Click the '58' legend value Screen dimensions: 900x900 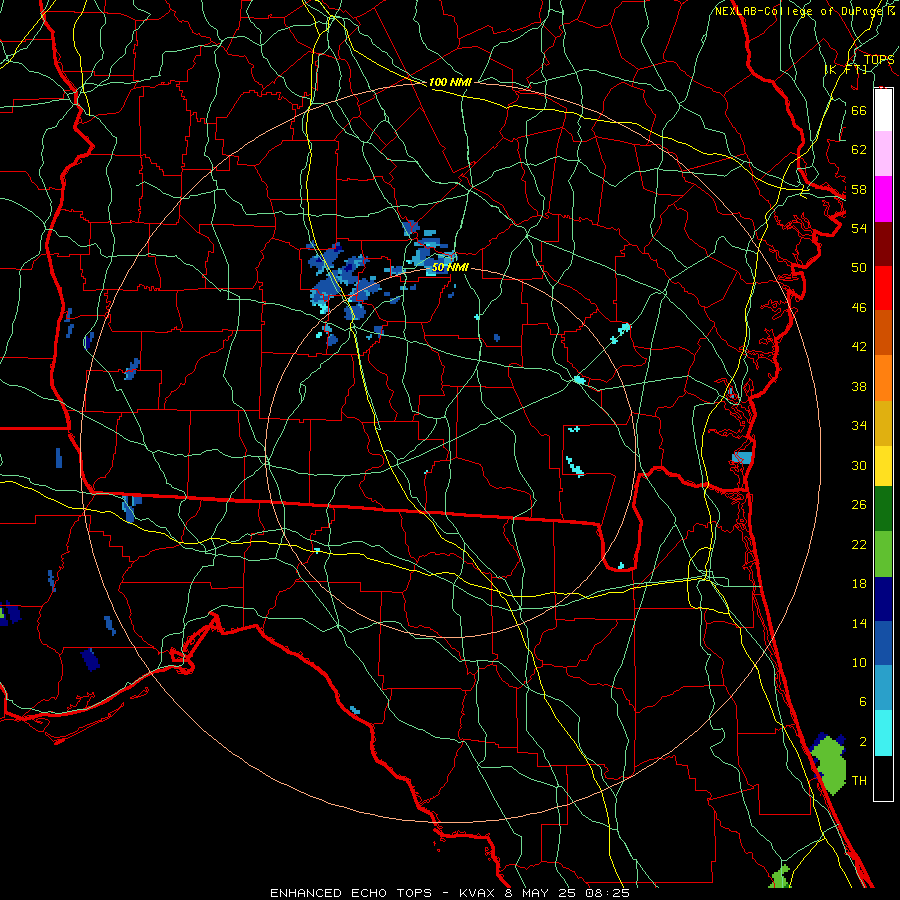click(859, 189)
